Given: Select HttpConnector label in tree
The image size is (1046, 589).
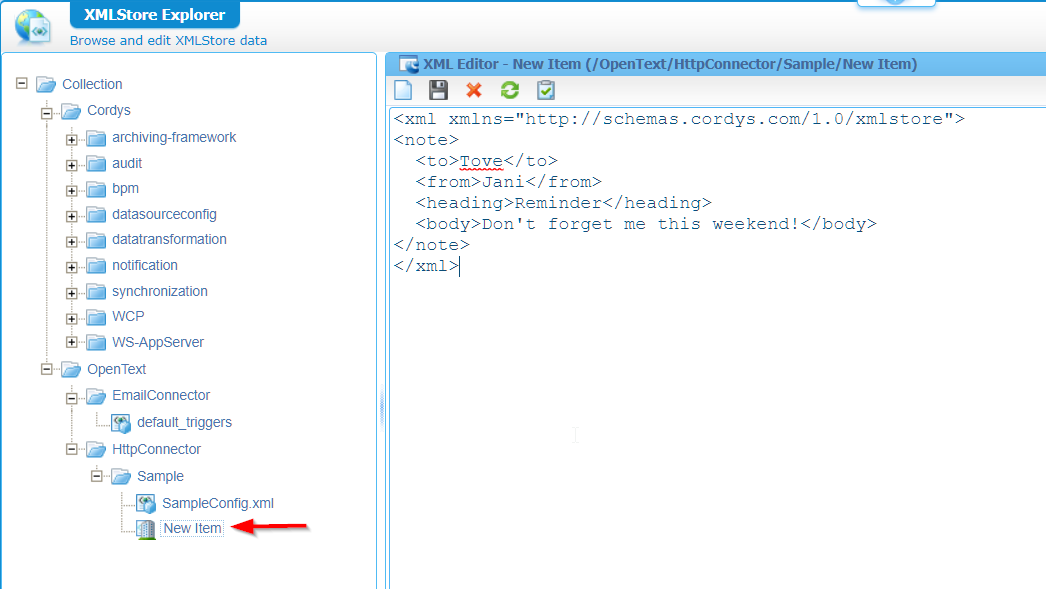Looking at the screenshot, I should click(156, 449).
